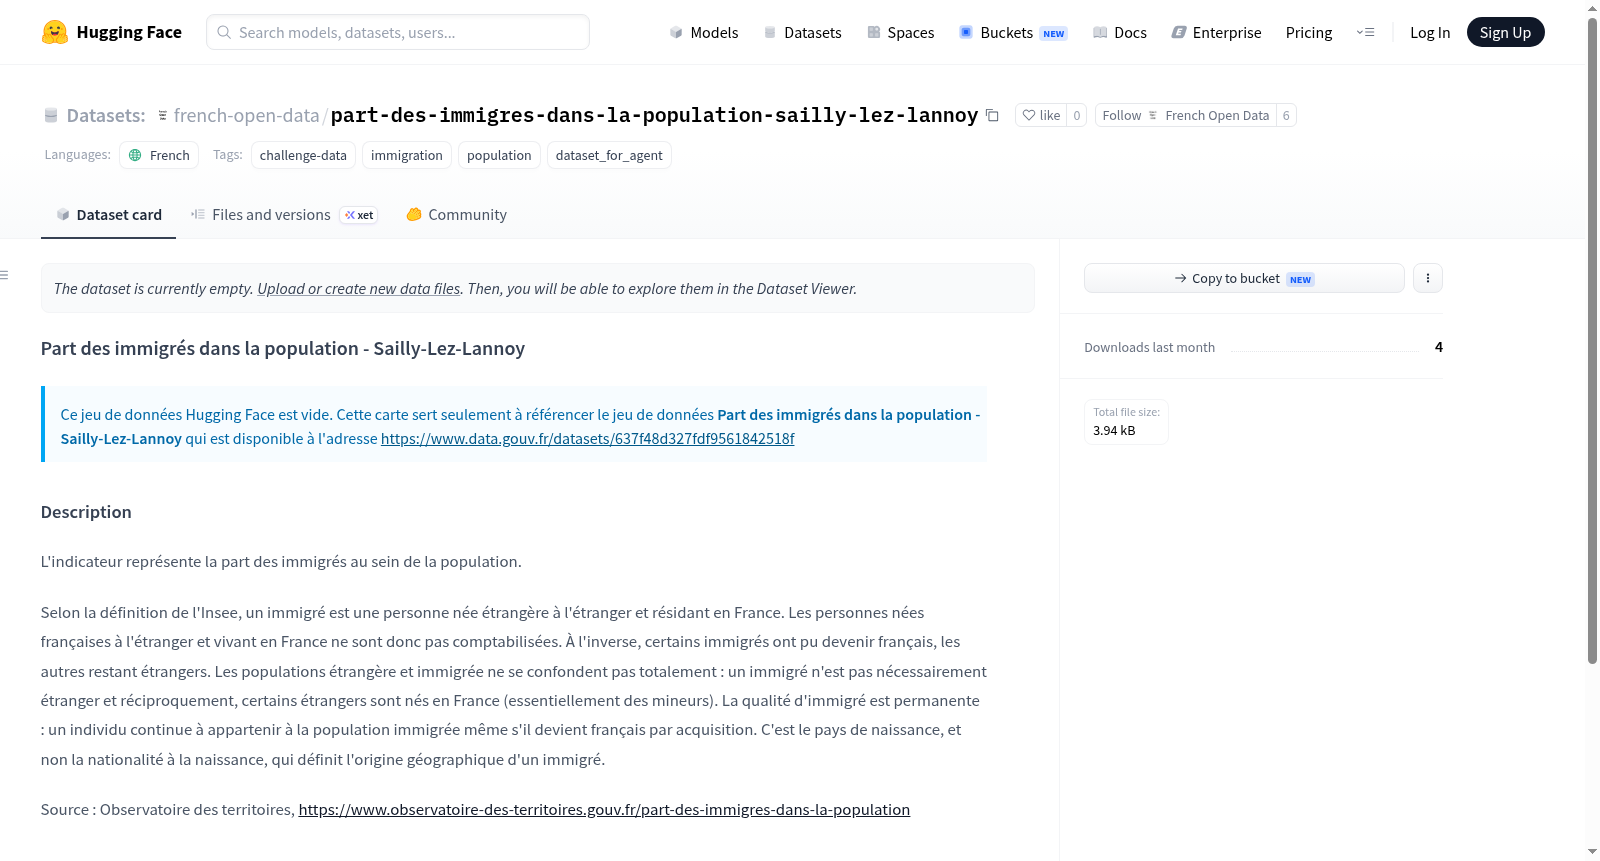Open the observatoire-des-territoires source link
Viewport: 1600px width, 861px height.
(x=604, y=810)
